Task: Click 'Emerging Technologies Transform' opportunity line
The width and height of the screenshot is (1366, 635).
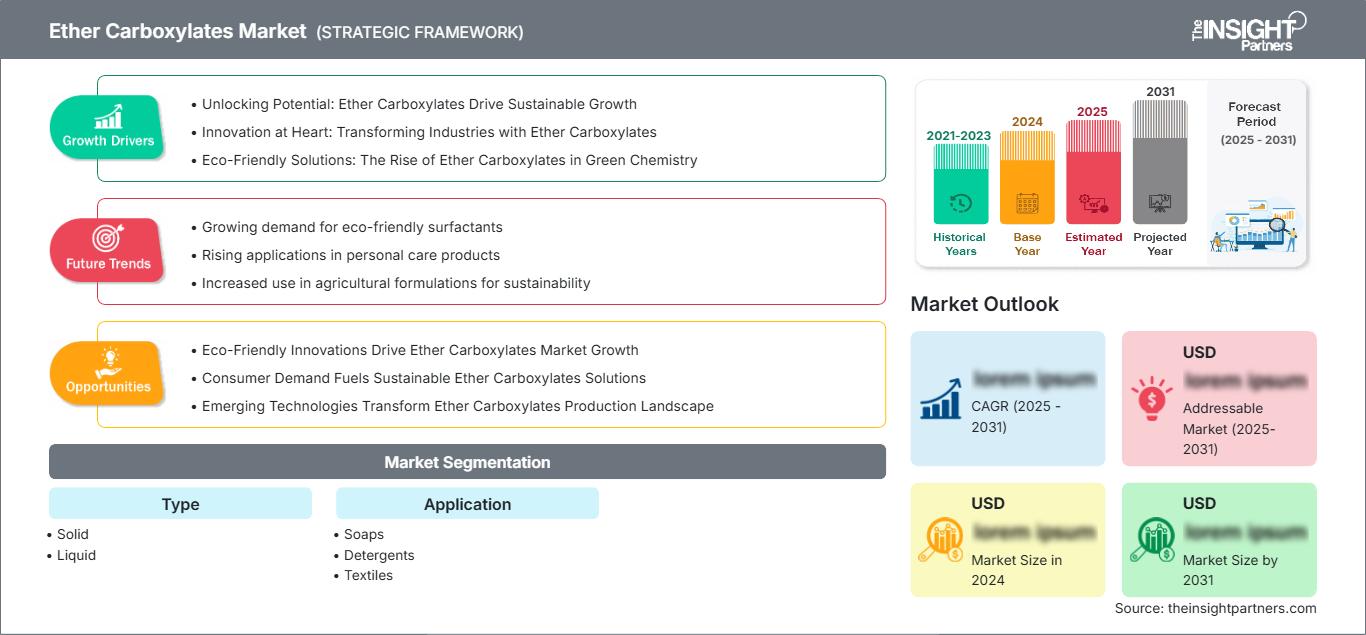Action: click(x=458, y=406)
